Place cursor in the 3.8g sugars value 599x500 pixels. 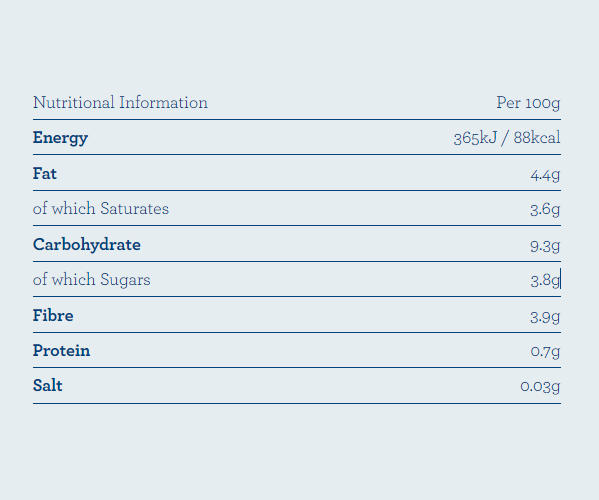click(545, 280)
